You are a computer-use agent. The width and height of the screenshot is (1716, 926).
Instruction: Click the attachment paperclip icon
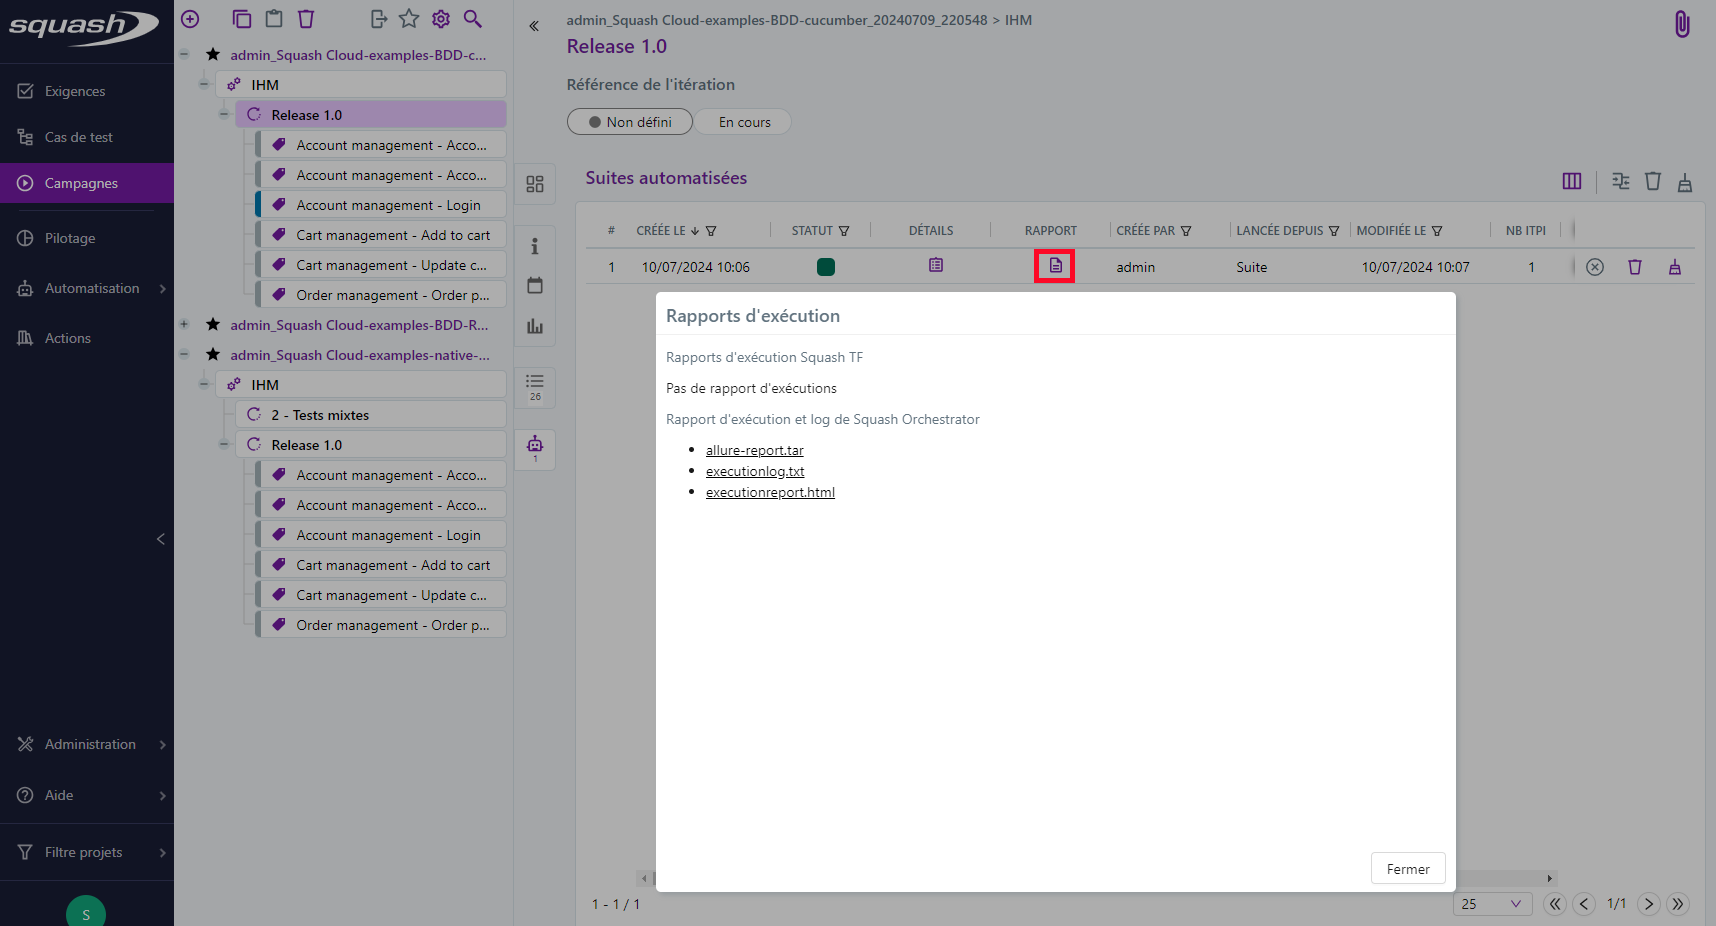(1681, 24)
